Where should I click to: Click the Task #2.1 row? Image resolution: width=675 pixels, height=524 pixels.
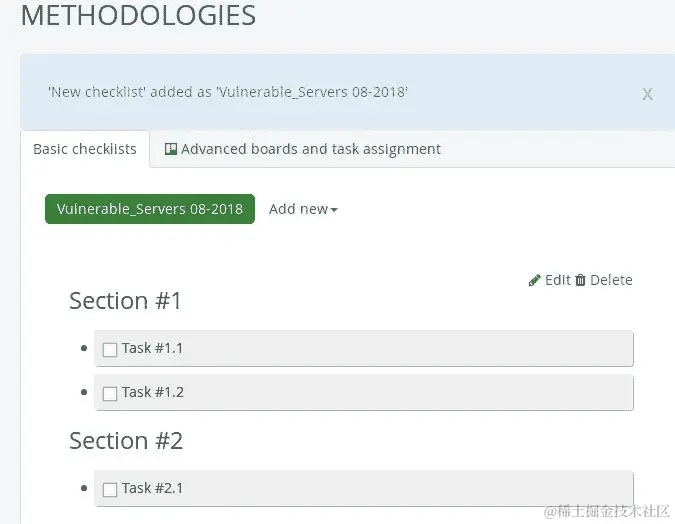click(364, 488)
